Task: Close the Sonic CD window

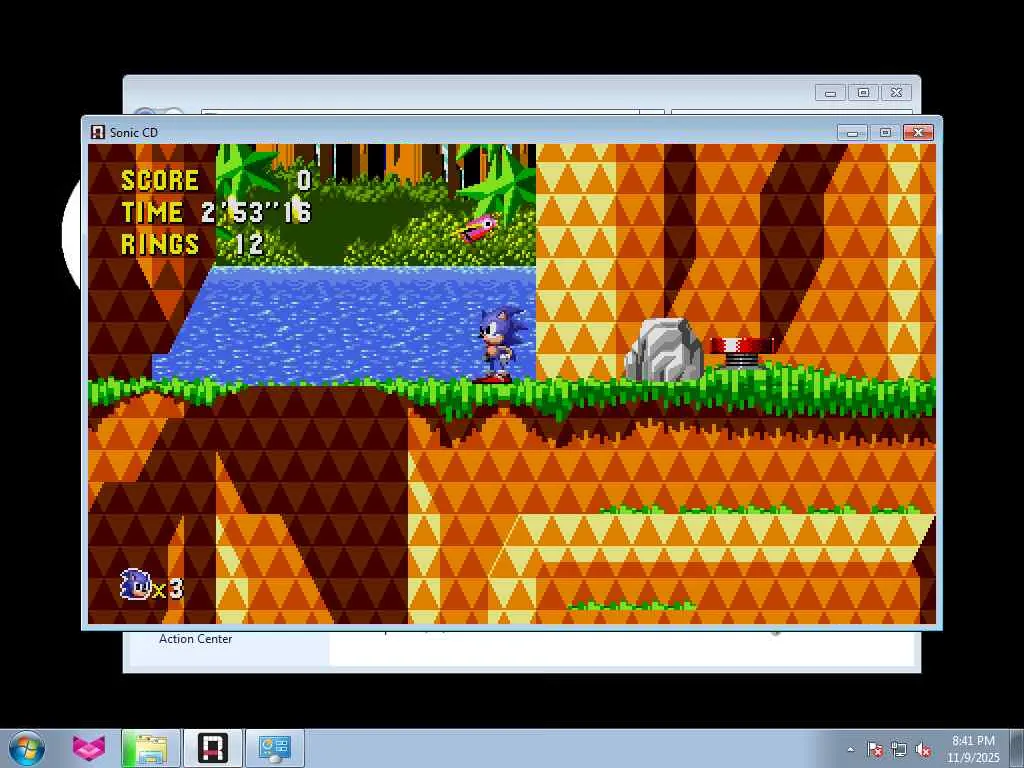Action: tap(918, 133)
